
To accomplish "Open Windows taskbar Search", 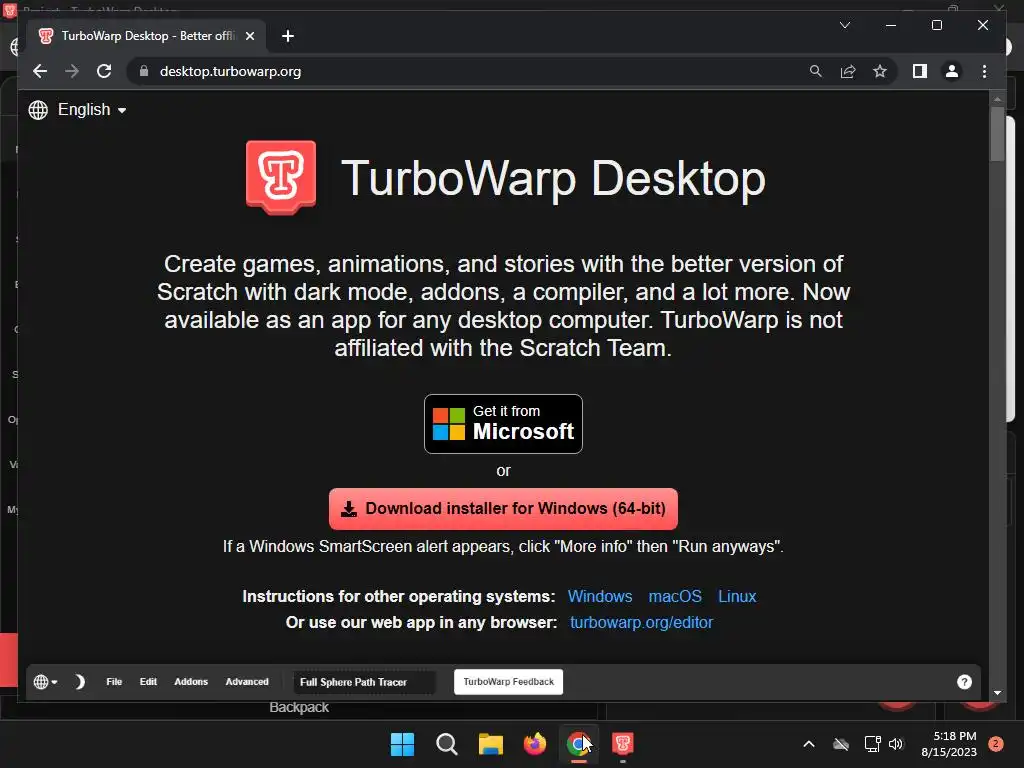I will click(447, 744).
